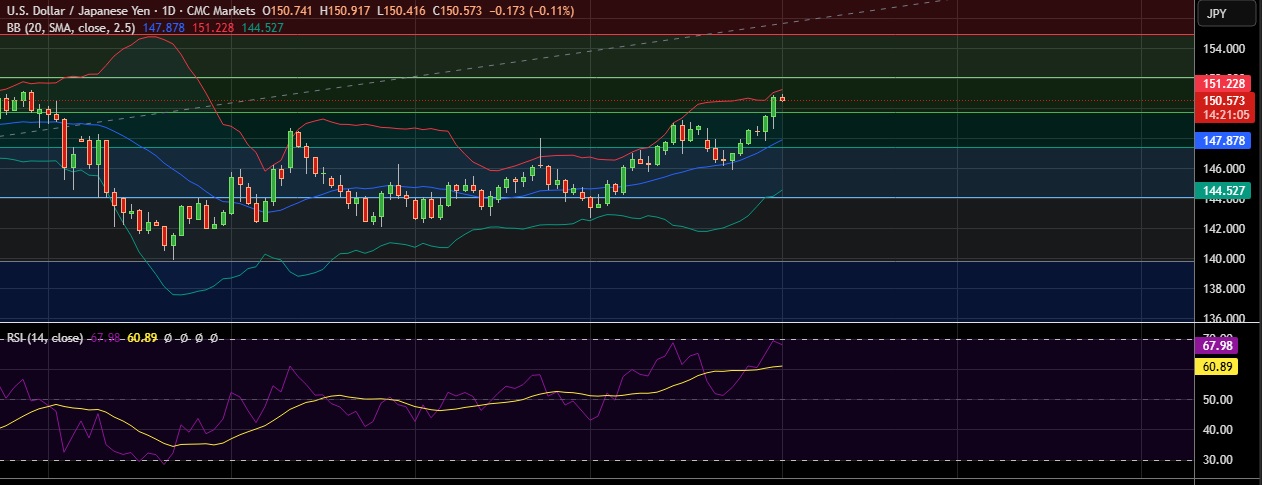Click the blue BB basis value 147.878 in legend
The image size is (1262, 485).
[164, 28]
